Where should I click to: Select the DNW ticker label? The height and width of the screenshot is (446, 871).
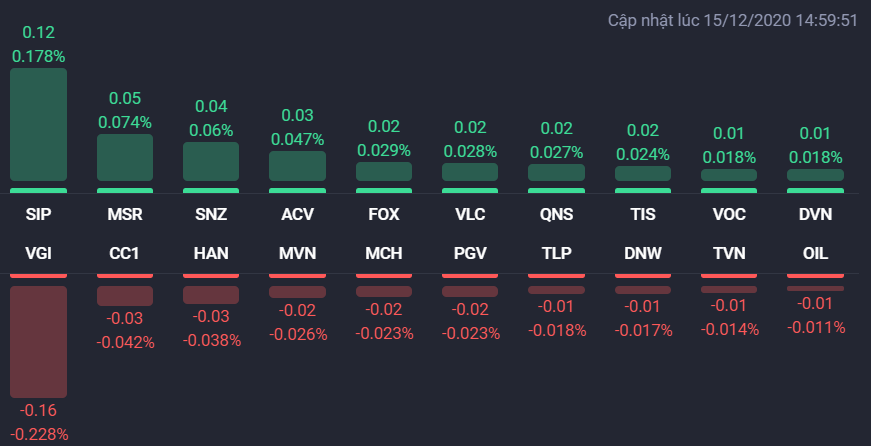tap(643, 253)
